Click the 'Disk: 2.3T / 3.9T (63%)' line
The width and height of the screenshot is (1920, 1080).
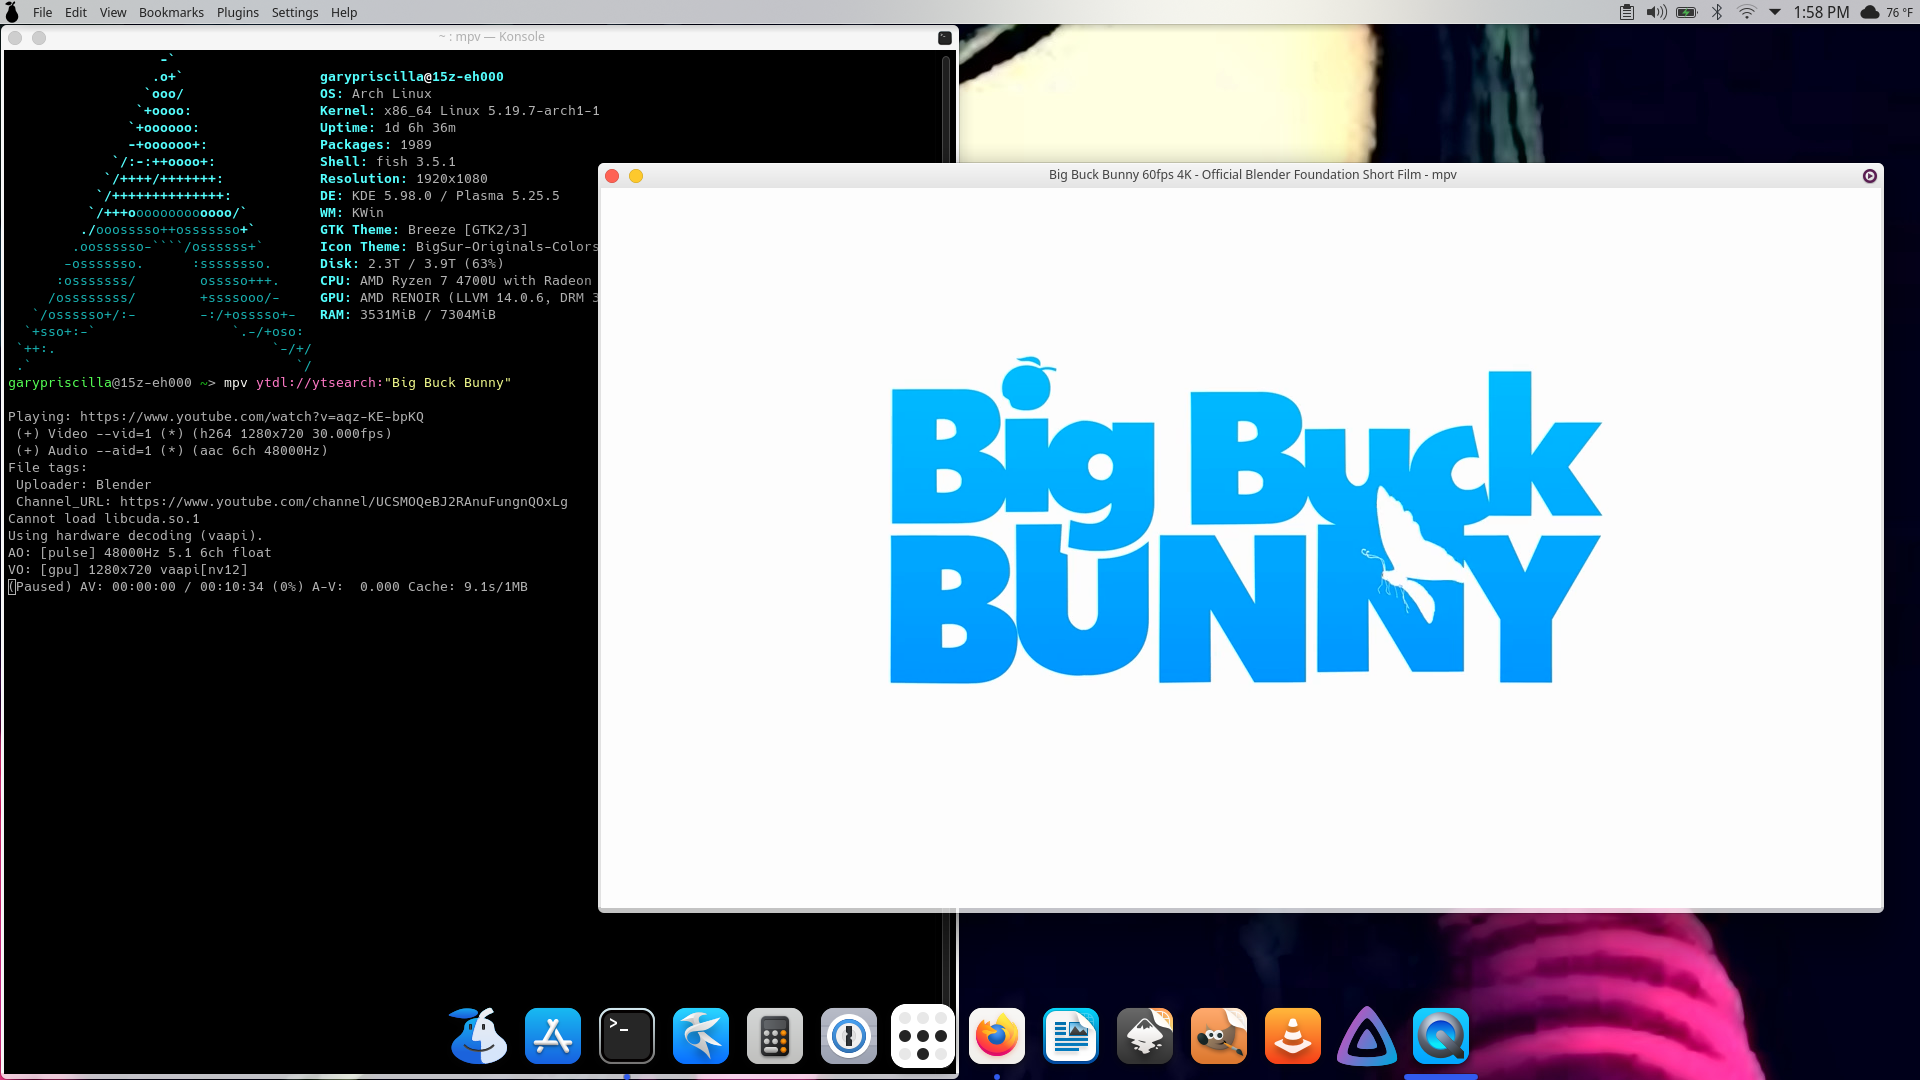coord(412,264)
